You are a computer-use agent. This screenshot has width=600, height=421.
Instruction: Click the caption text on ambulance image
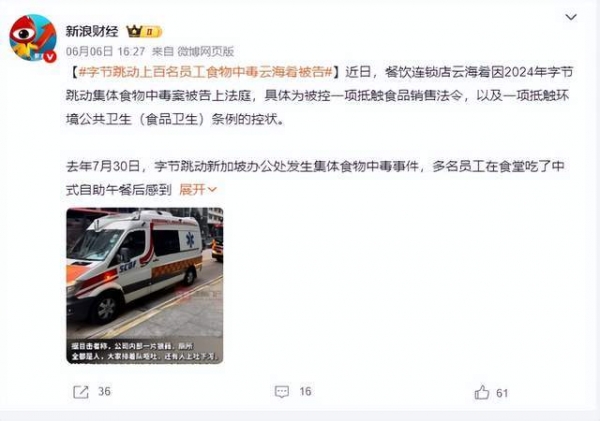point(144,352)
